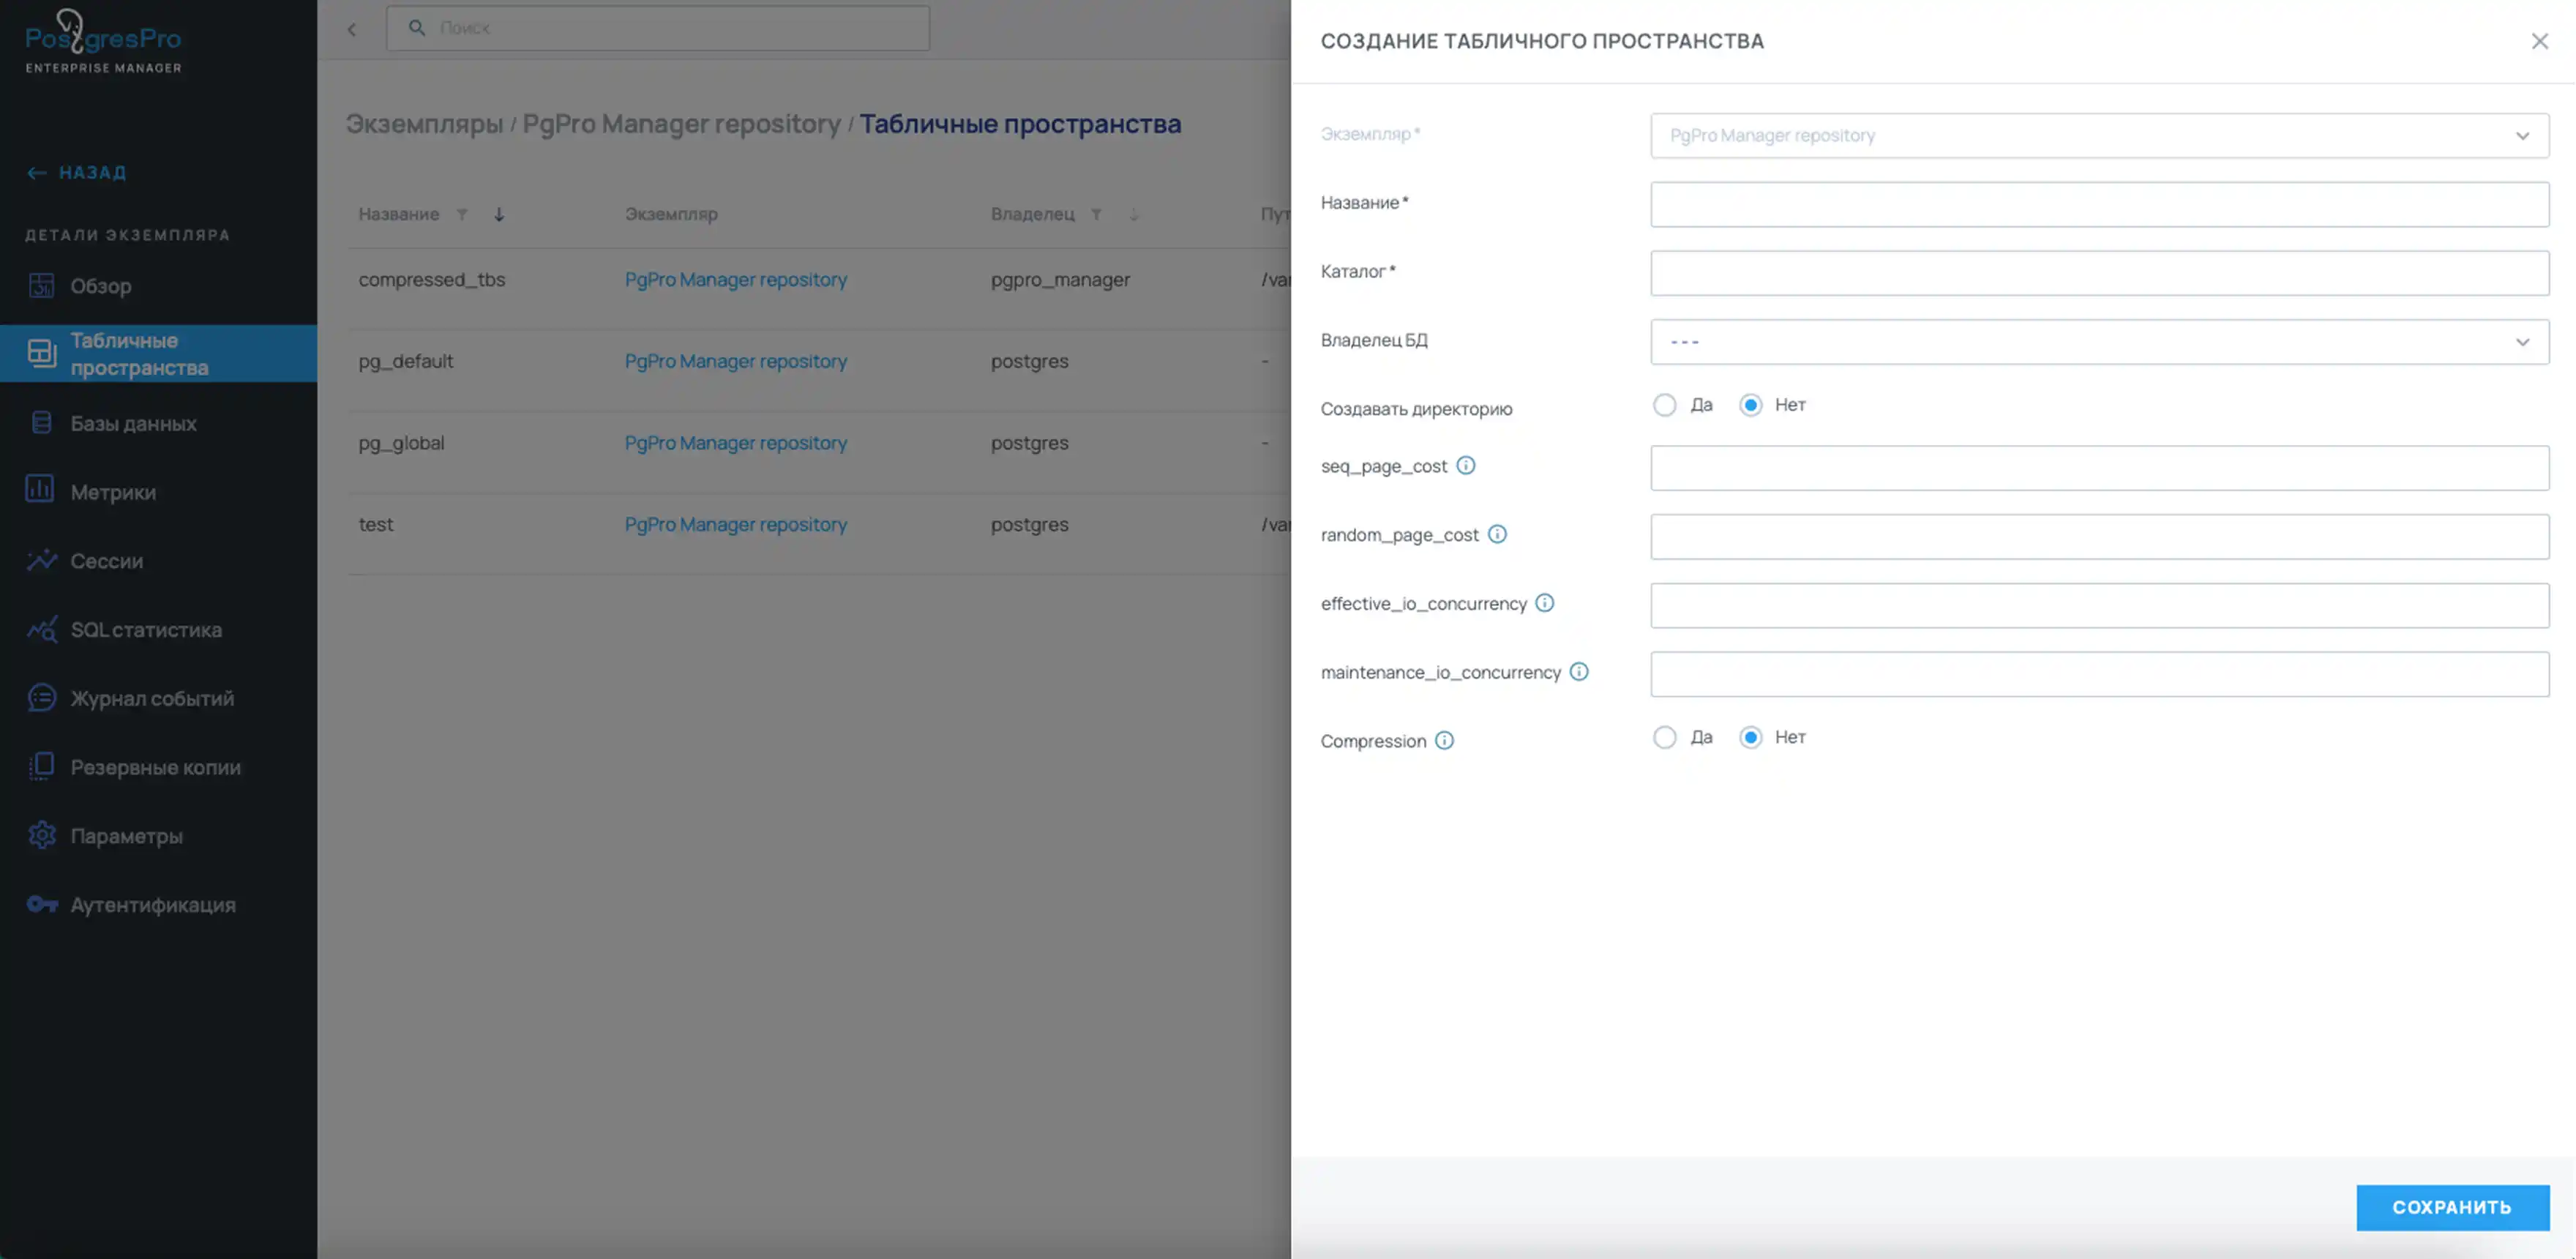Select Да for Создавать директорию

1664,405
